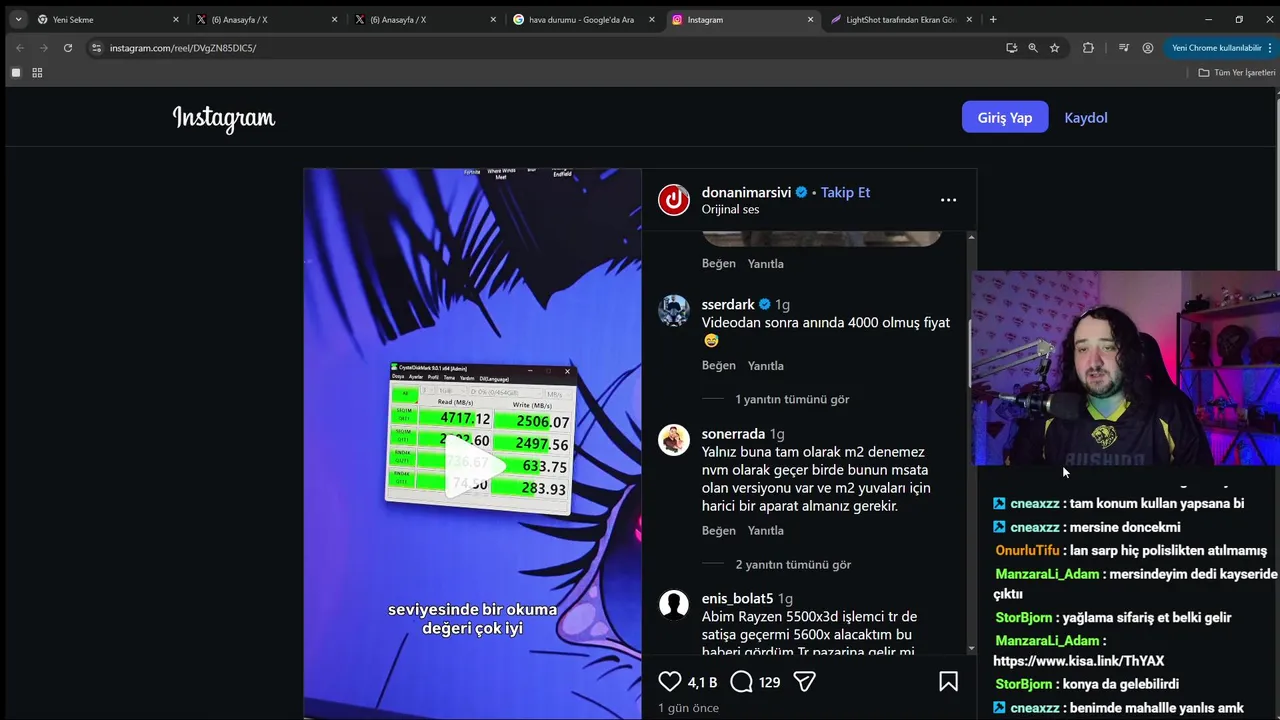This screenshot has width=1280, height=720.
Task: Open the three-dots more options menu
Action: tap(948, 200)
